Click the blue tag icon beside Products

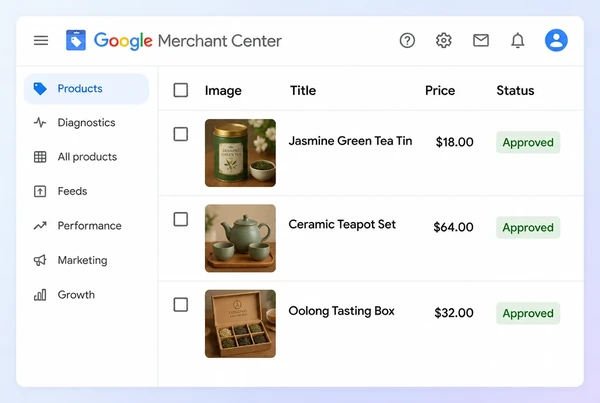coord(40,89)
